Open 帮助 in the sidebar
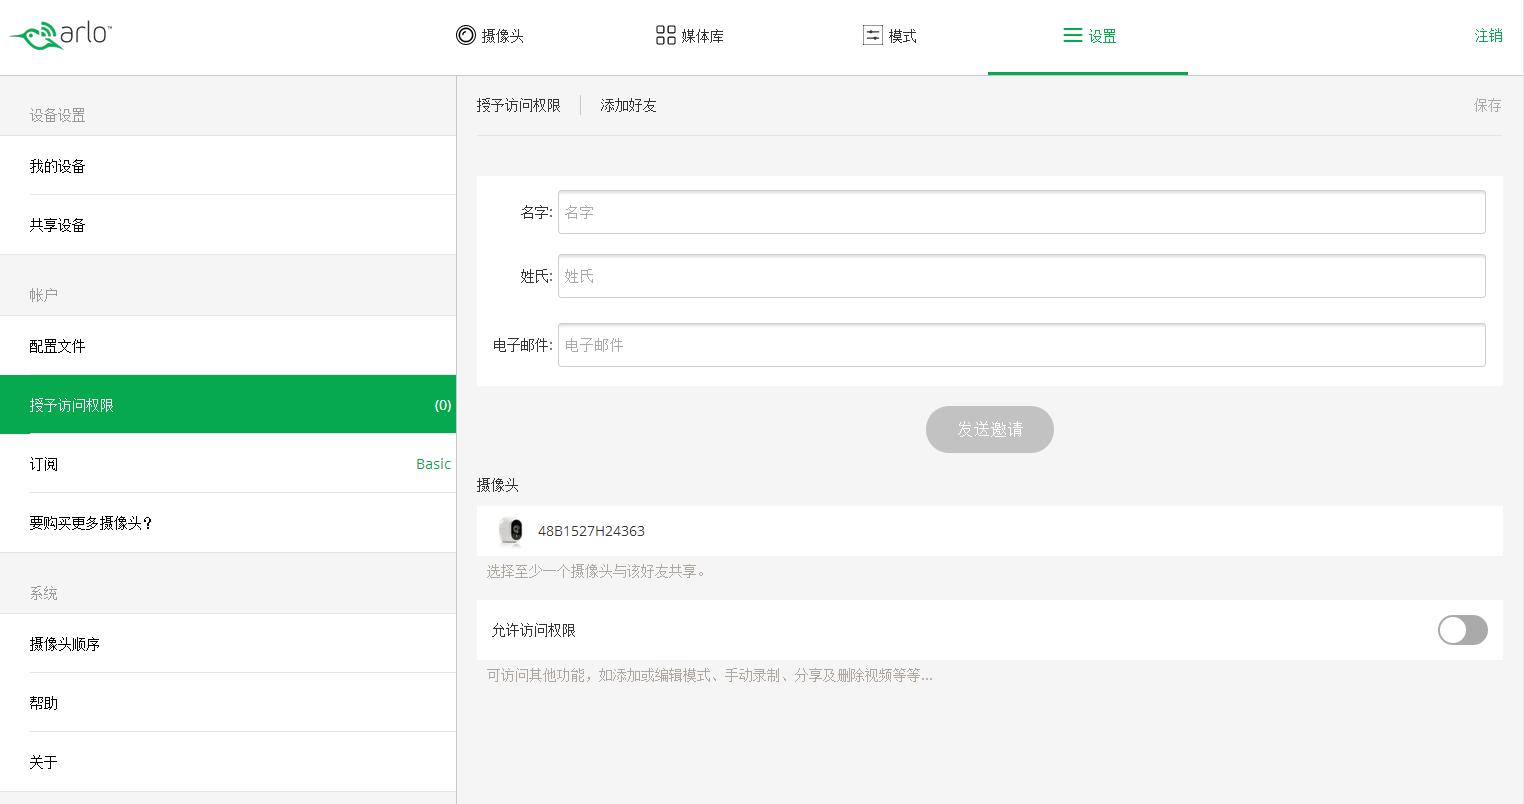 228,703
